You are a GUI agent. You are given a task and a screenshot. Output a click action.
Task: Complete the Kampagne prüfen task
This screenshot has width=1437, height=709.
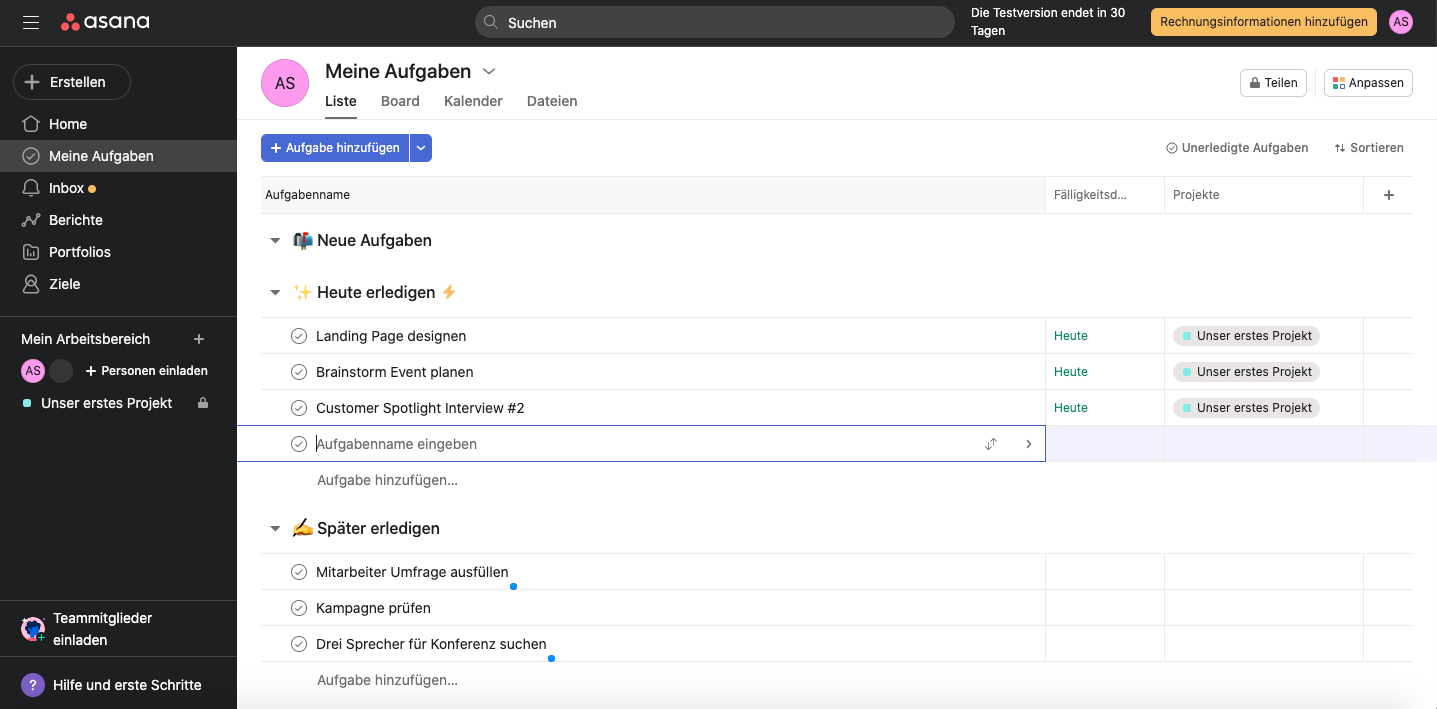click(x=299, y=608)
